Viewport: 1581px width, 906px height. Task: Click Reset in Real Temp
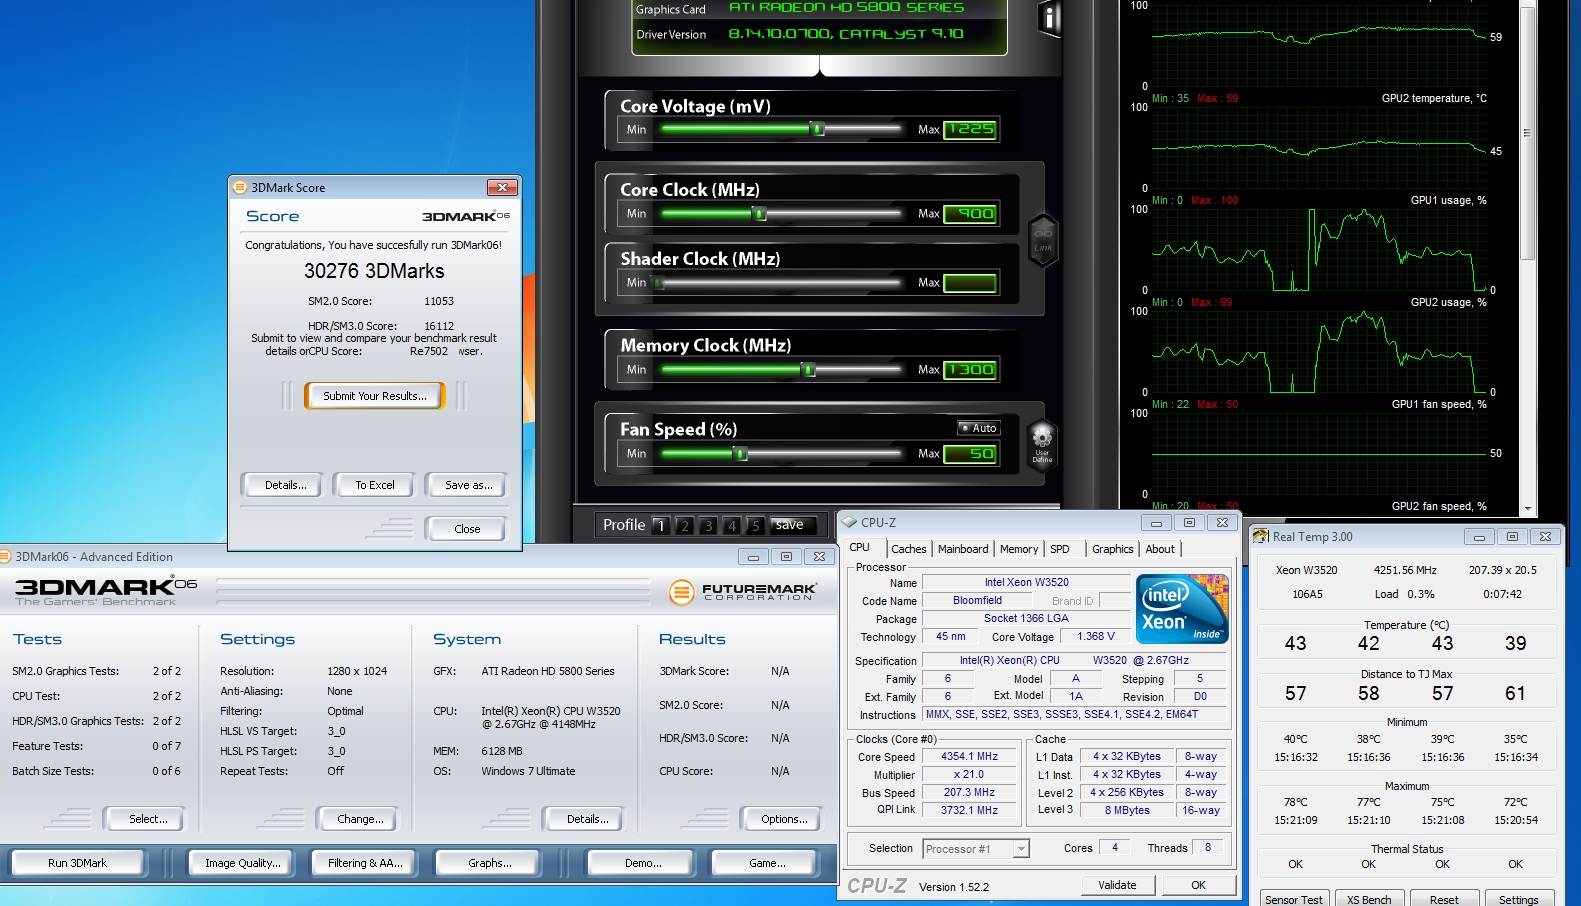click(1444, 899)
